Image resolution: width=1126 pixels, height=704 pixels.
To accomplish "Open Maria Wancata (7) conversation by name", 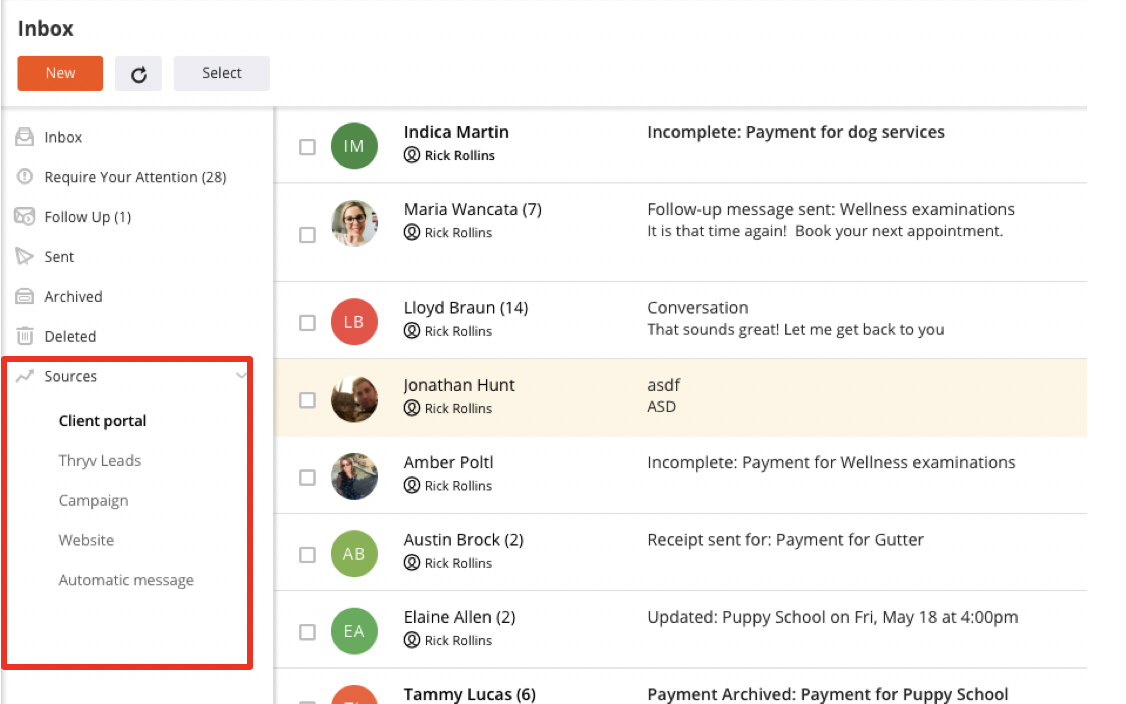I will pos(473,210).
